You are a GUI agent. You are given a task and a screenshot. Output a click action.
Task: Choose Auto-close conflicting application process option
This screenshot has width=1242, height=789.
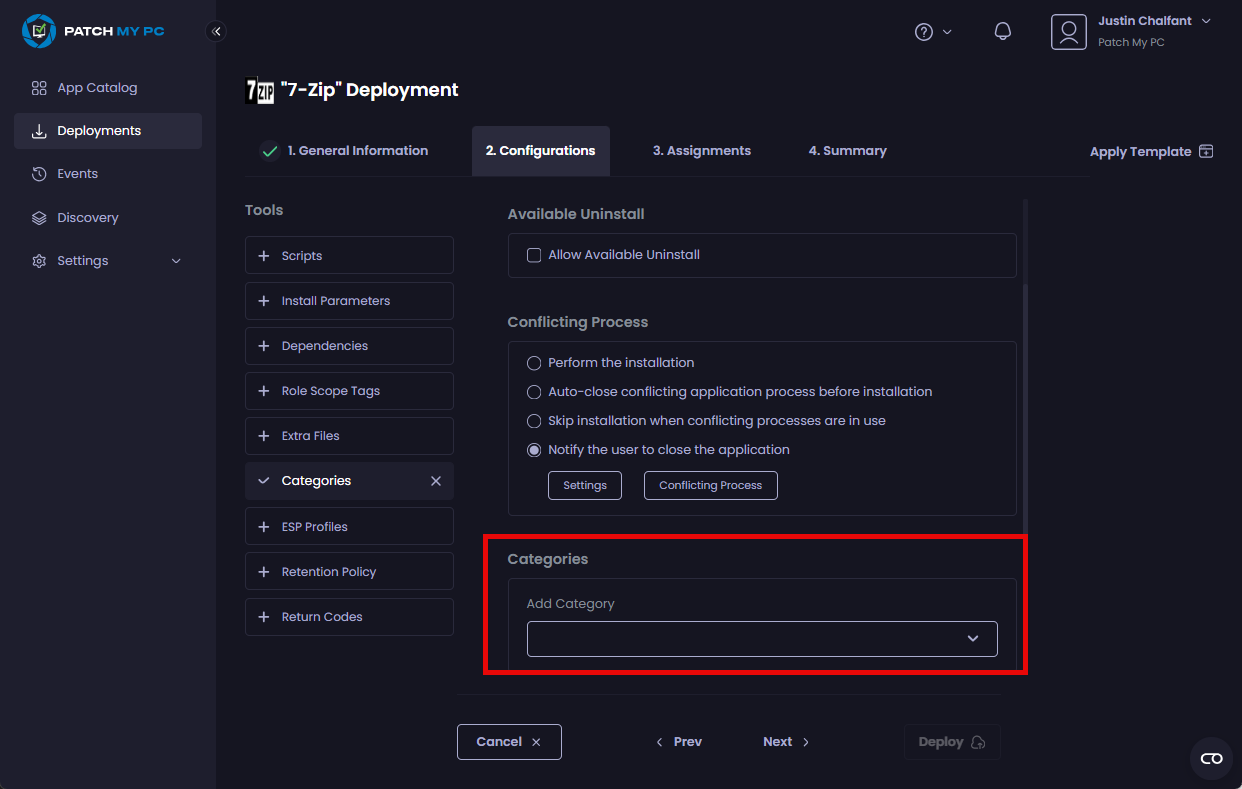[534, 392]
